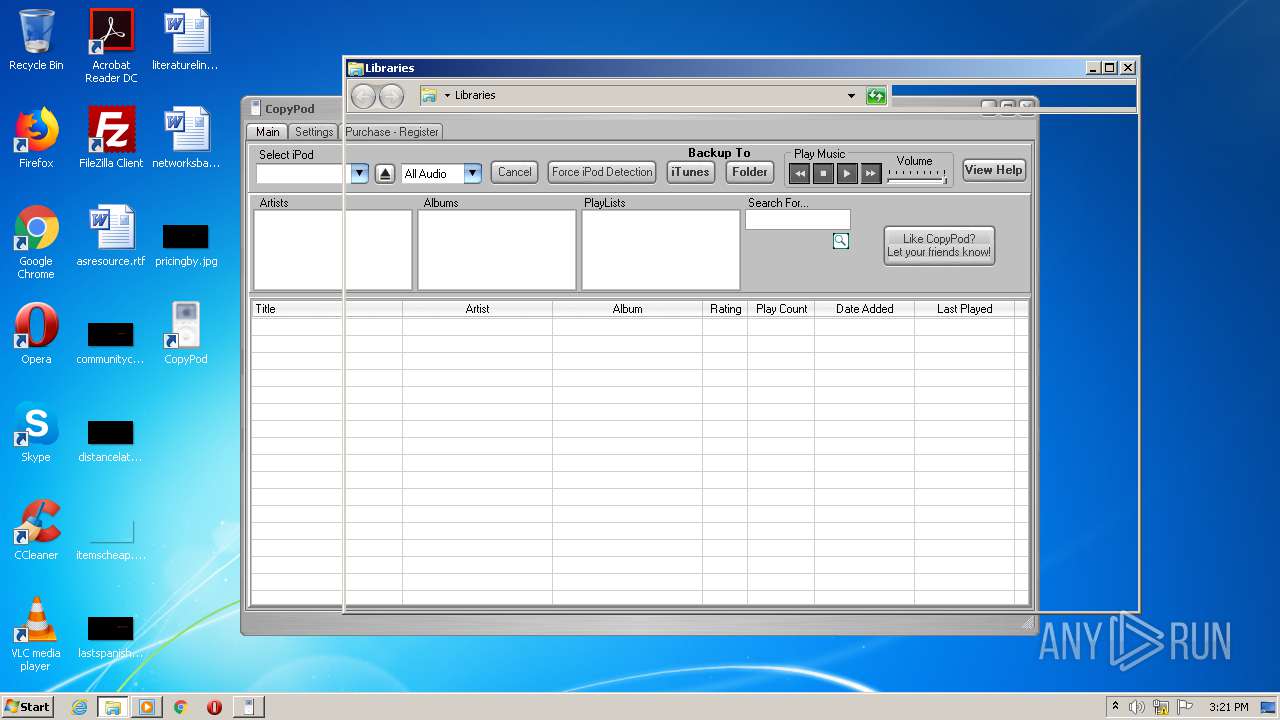Sort by the Album column header
Viewport: 1280px width, 720px height.
(627, 309)
